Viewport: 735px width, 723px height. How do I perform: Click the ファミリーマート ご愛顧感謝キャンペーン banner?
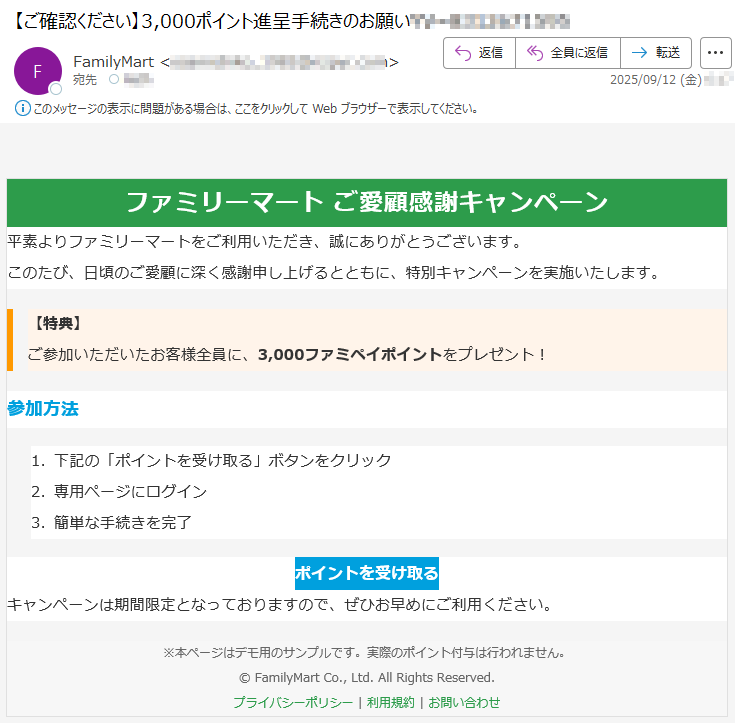click(x=367, y=203)
